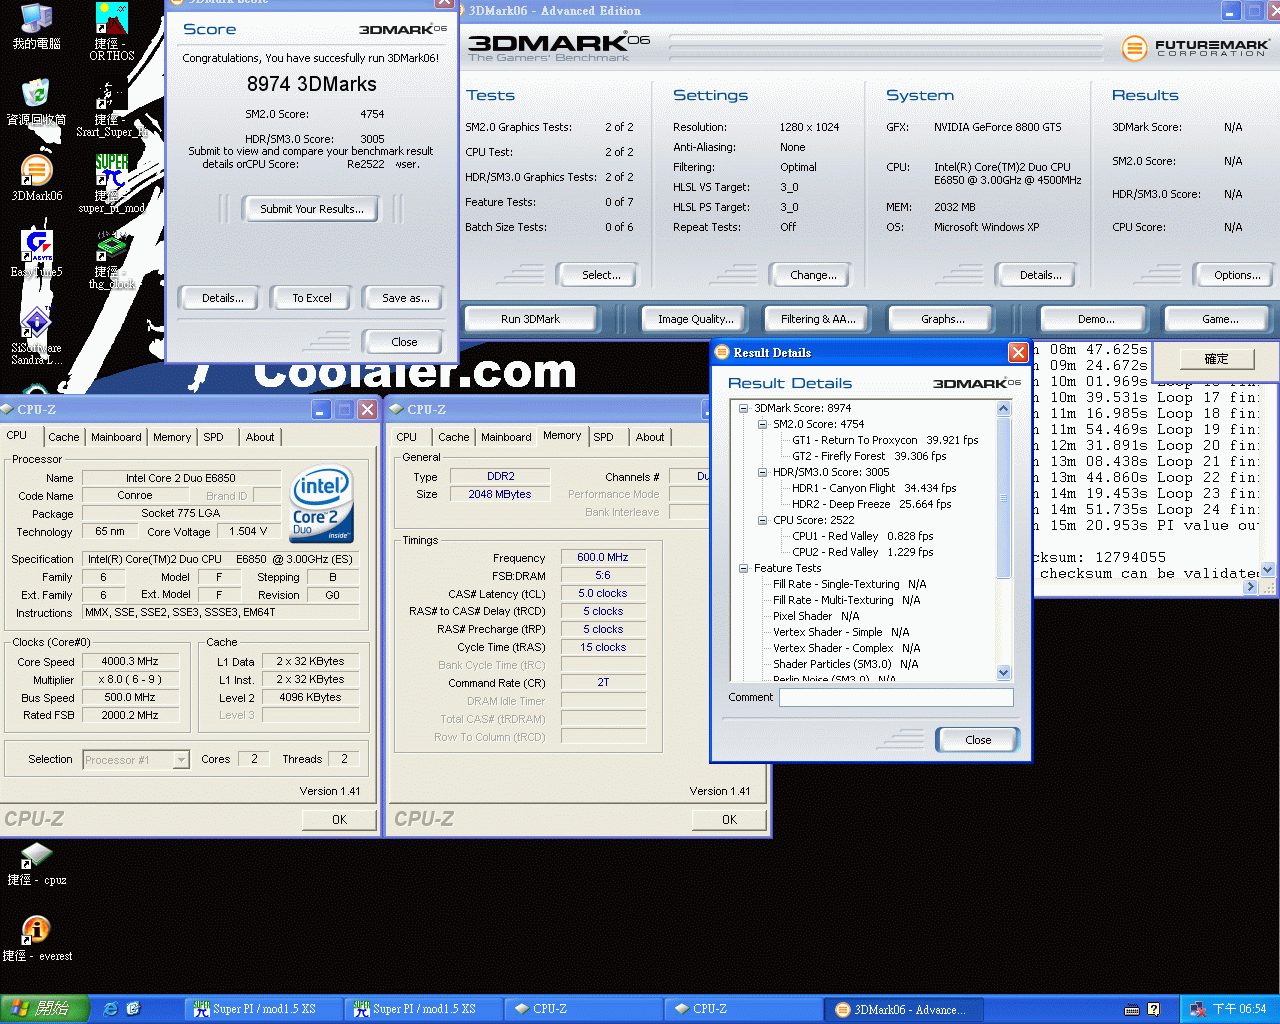Click the Demo button
Screen dimensions: 1280x1024
[1096, 319]
